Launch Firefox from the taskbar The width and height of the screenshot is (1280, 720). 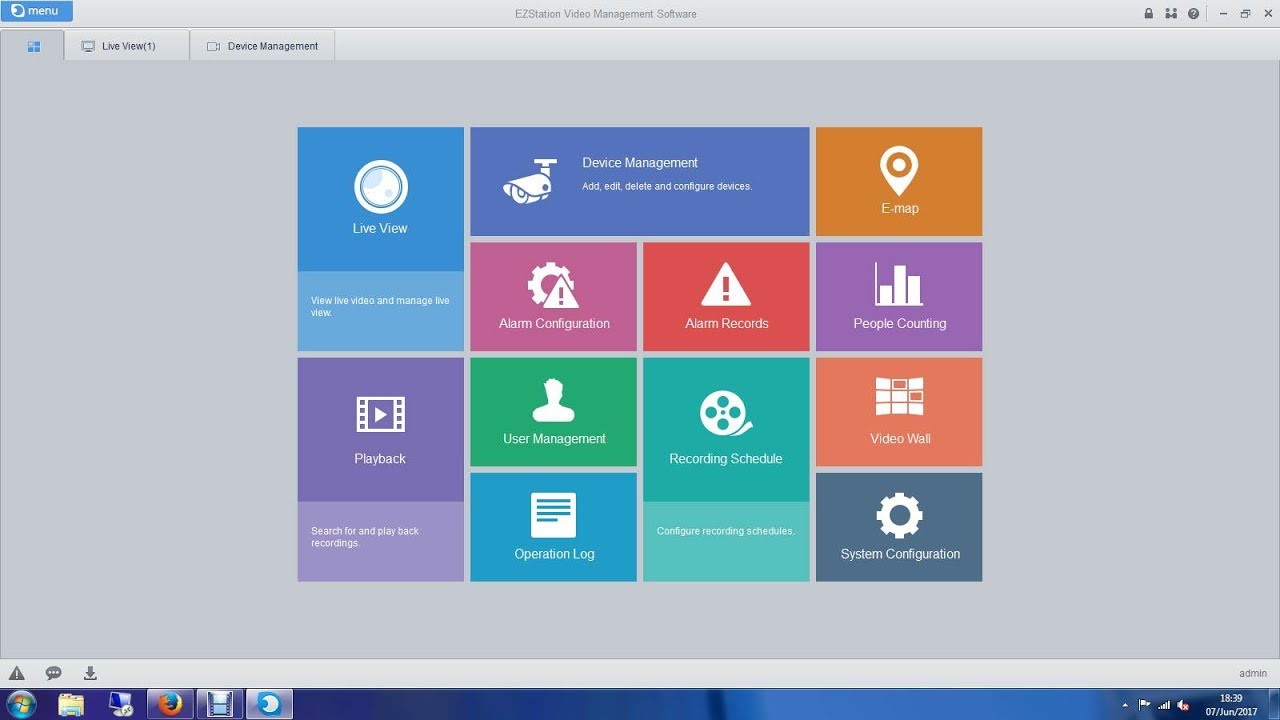[x=170, y=704]
